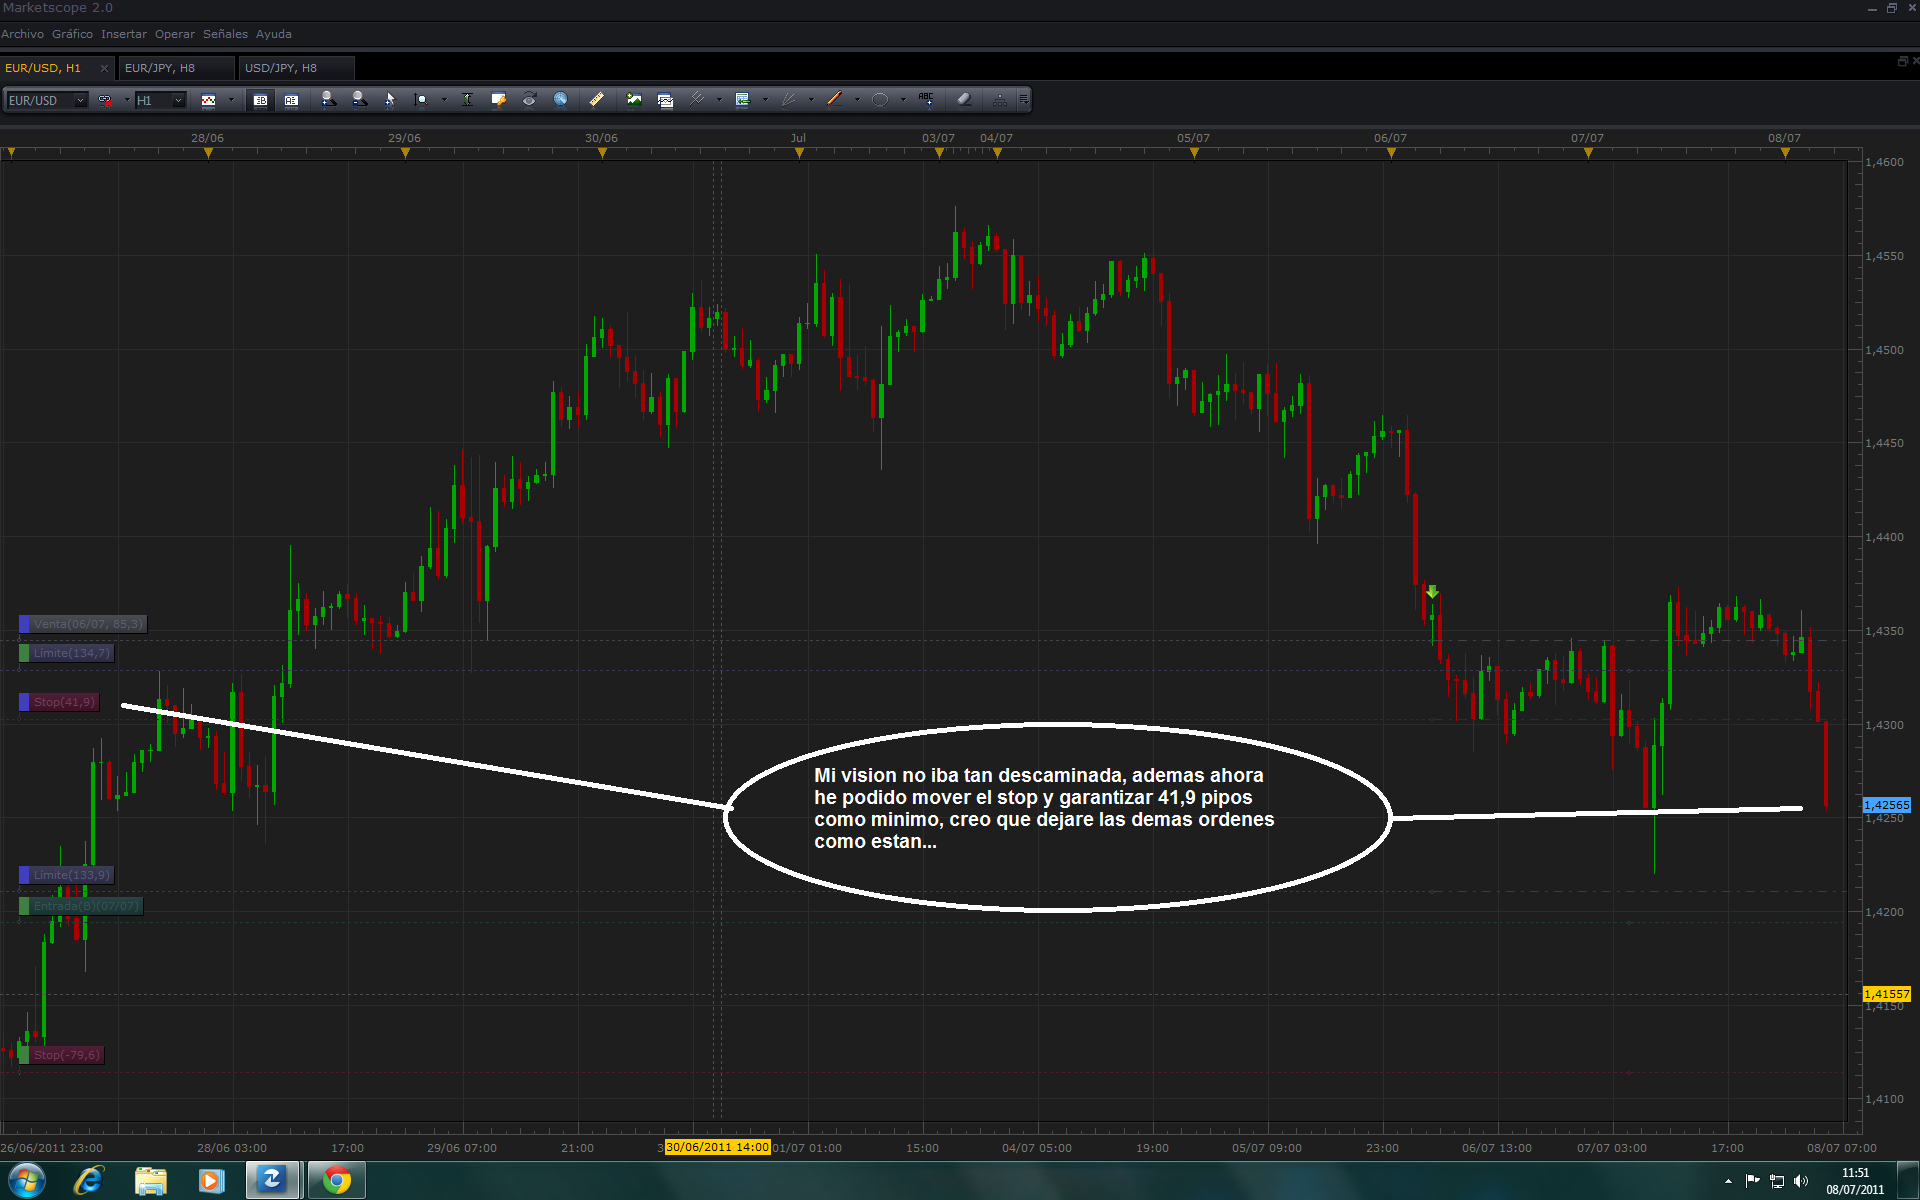Click the globe icon in toolbar
Image resolution: width=1920 pixels, height=1200 pixels.
[x=560, y=99]
